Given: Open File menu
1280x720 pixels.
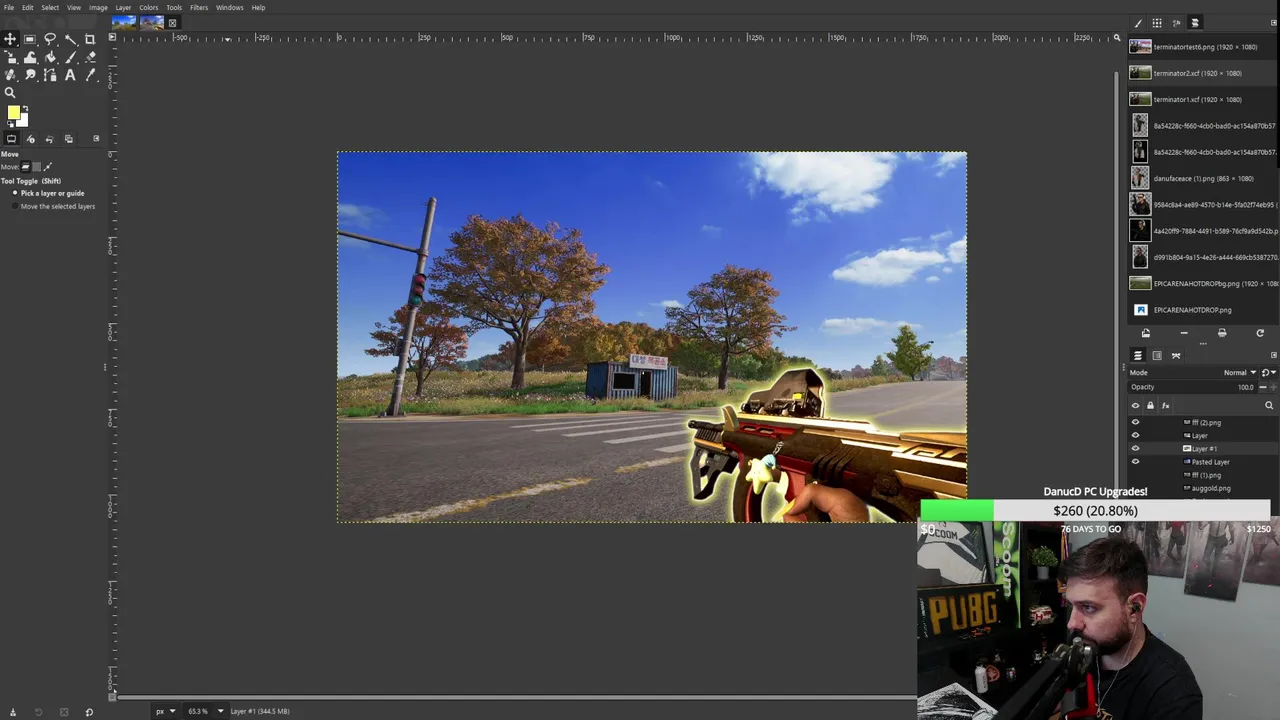Looking at the screenshot, I should tap(8, 7).
